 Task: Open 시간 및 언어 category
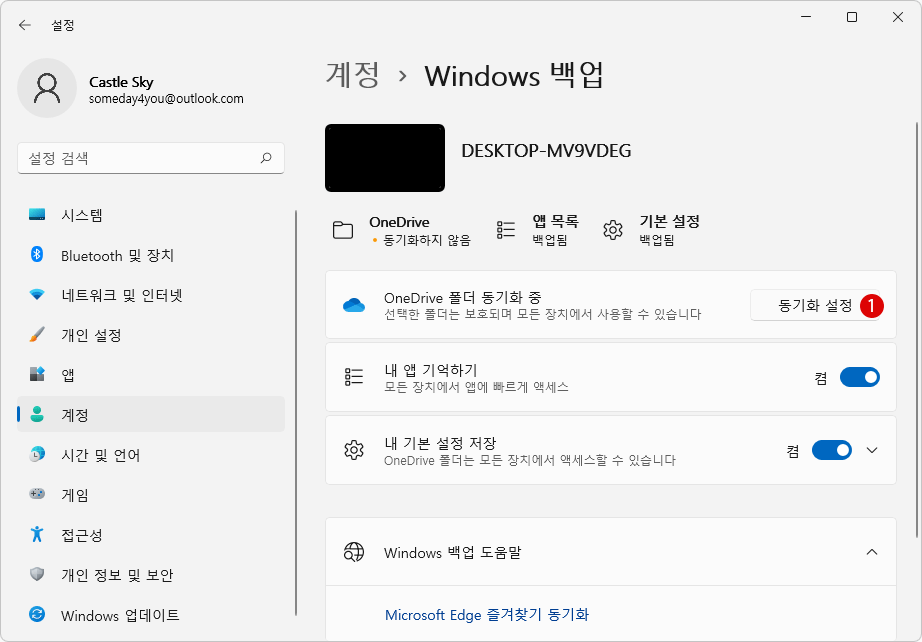pyautogui.click(x=151, y=454)
